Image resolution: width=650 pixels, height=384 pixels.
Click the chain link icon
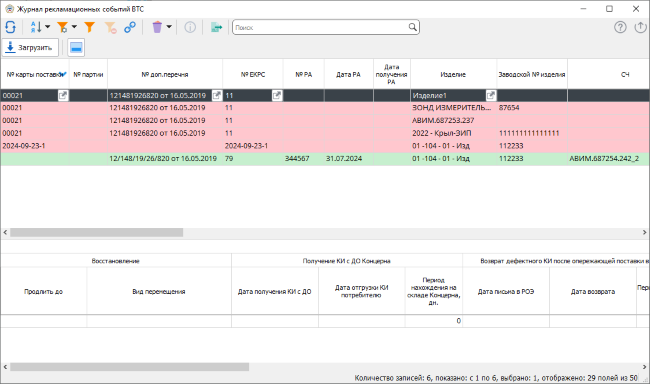click(130, 27)
